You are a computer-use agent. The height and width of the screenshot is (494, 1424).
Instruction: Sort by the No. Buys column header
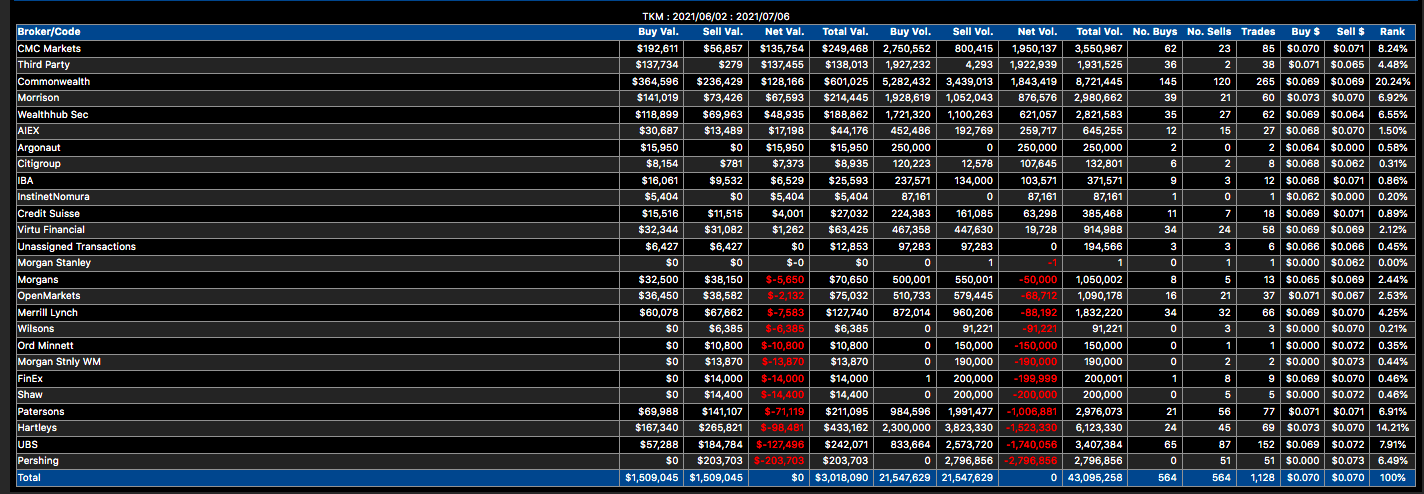(1155, 32)
